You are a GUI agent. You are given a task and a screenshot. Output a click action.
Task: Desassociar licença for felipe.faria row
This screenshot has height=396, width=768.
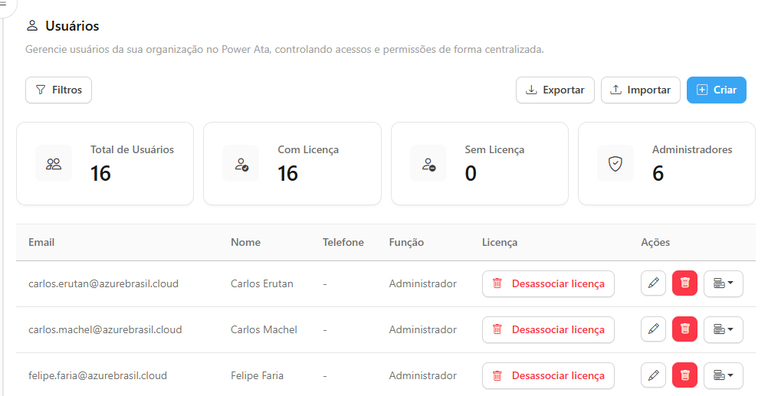point(548,376)
